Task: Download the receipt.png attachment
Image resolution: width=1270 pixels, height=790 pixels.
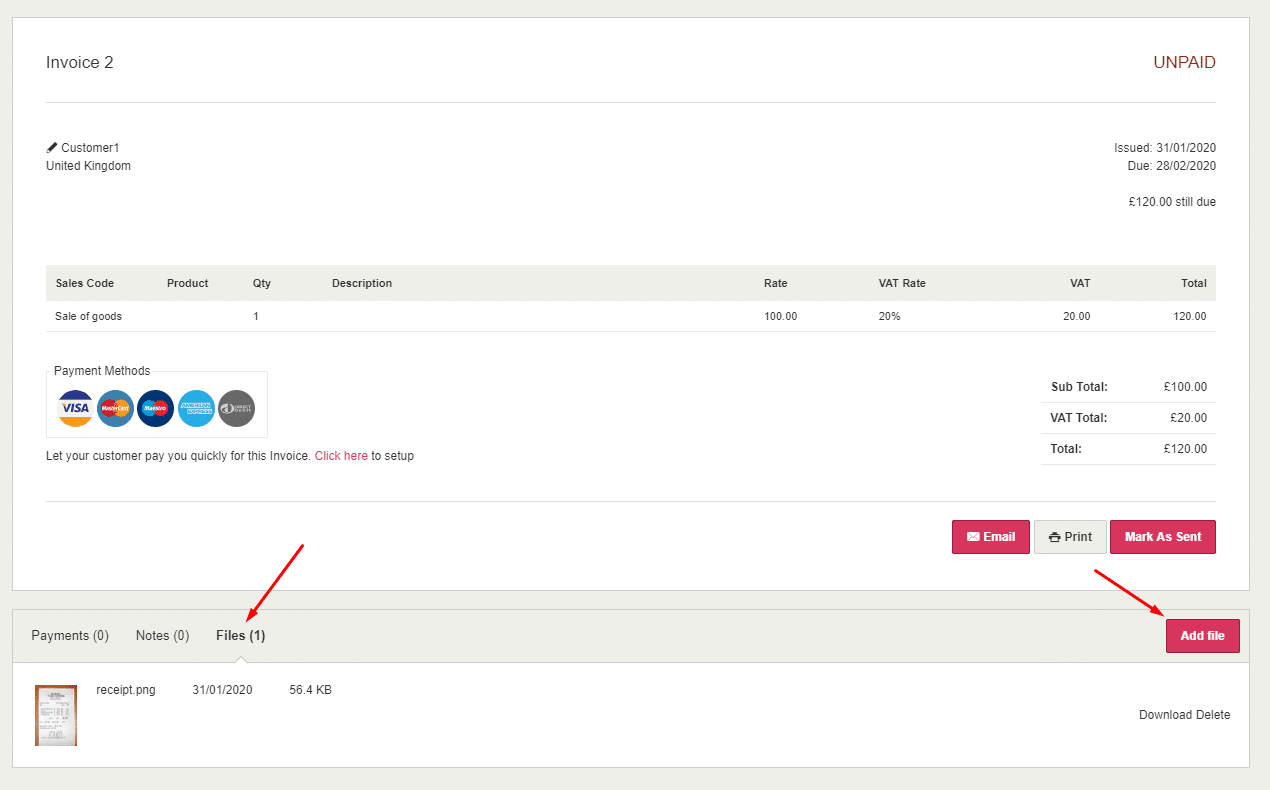Action: tap(1165, 715)
